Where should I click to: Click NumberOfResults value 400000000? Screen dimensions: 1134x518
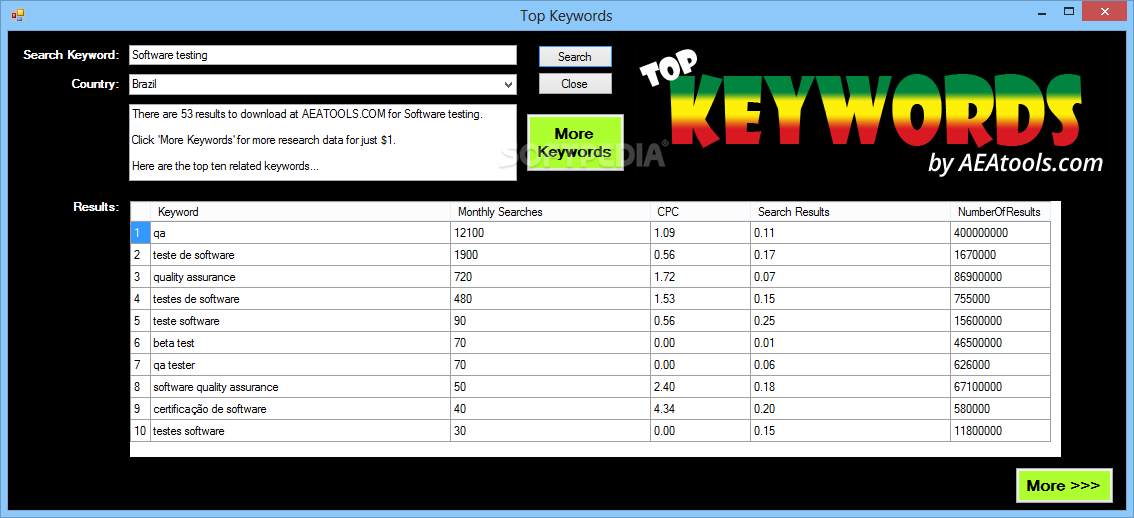[1000, 233]
